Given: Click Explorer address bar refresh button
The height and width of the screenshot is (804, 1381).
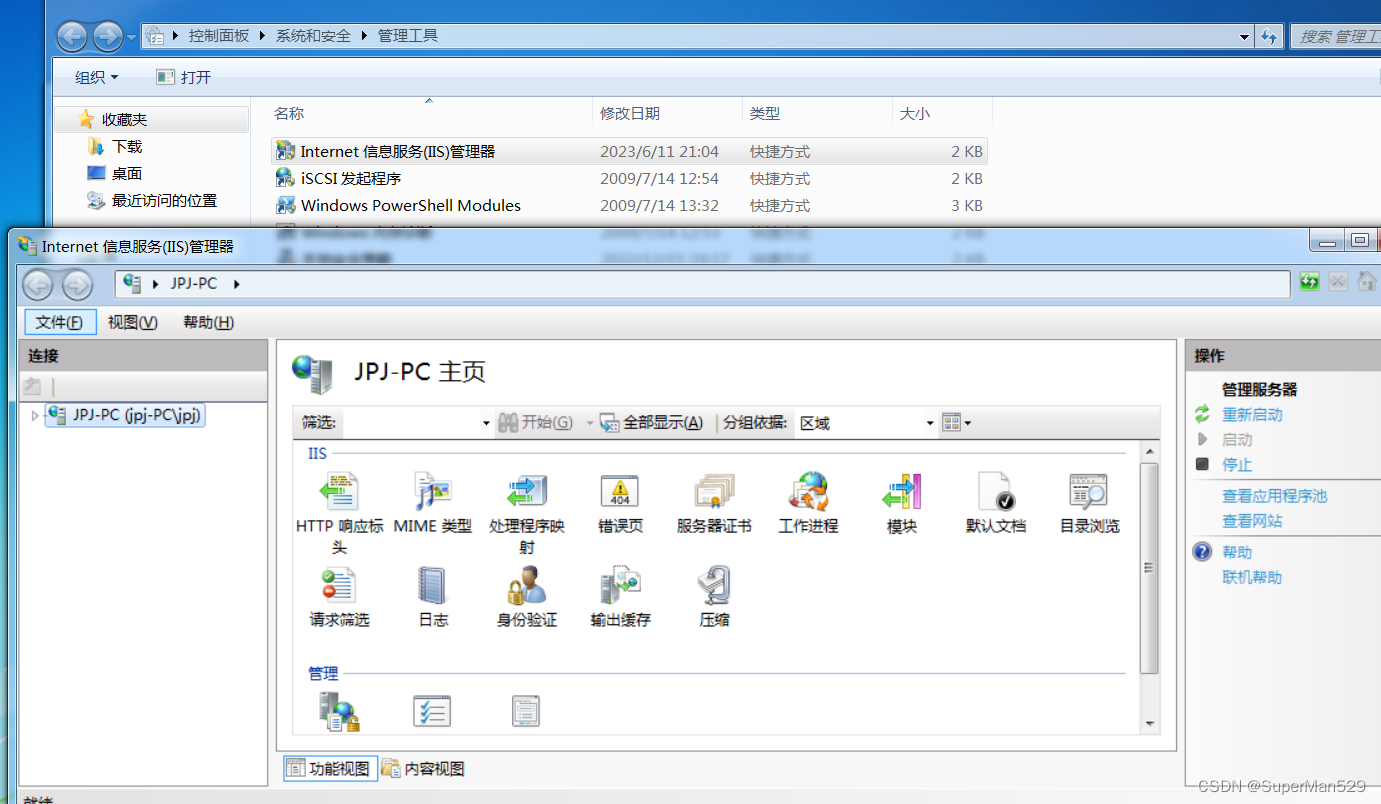Looking at the screenshot, I should (x=1269, y=37).
